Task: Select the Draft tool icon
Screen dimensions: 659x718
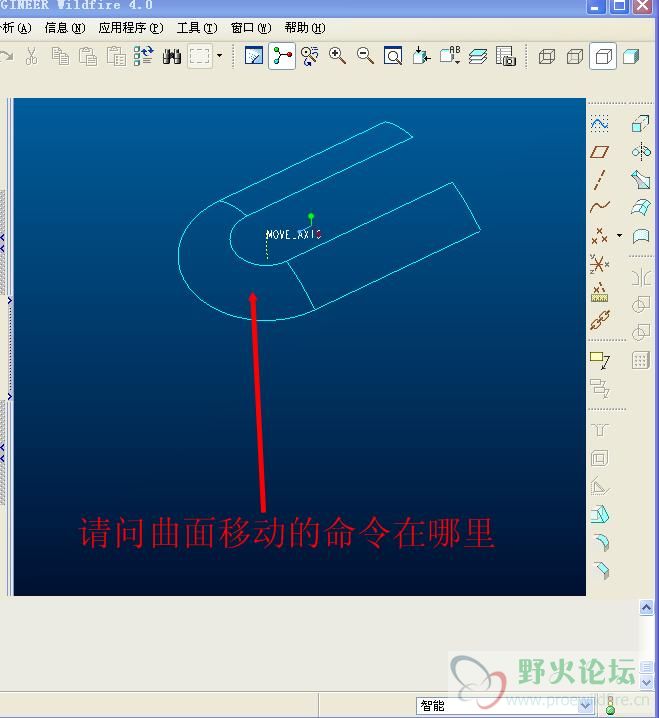Action: (599, 514)
